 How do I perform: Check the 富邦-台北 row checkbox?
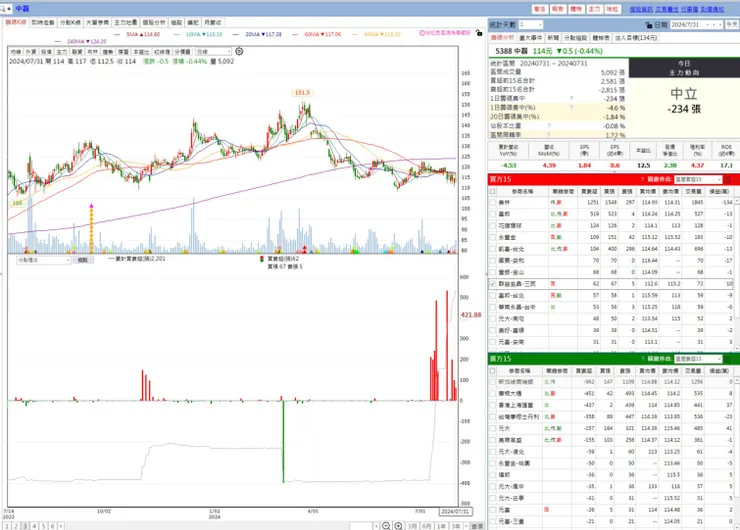point(493,295)
